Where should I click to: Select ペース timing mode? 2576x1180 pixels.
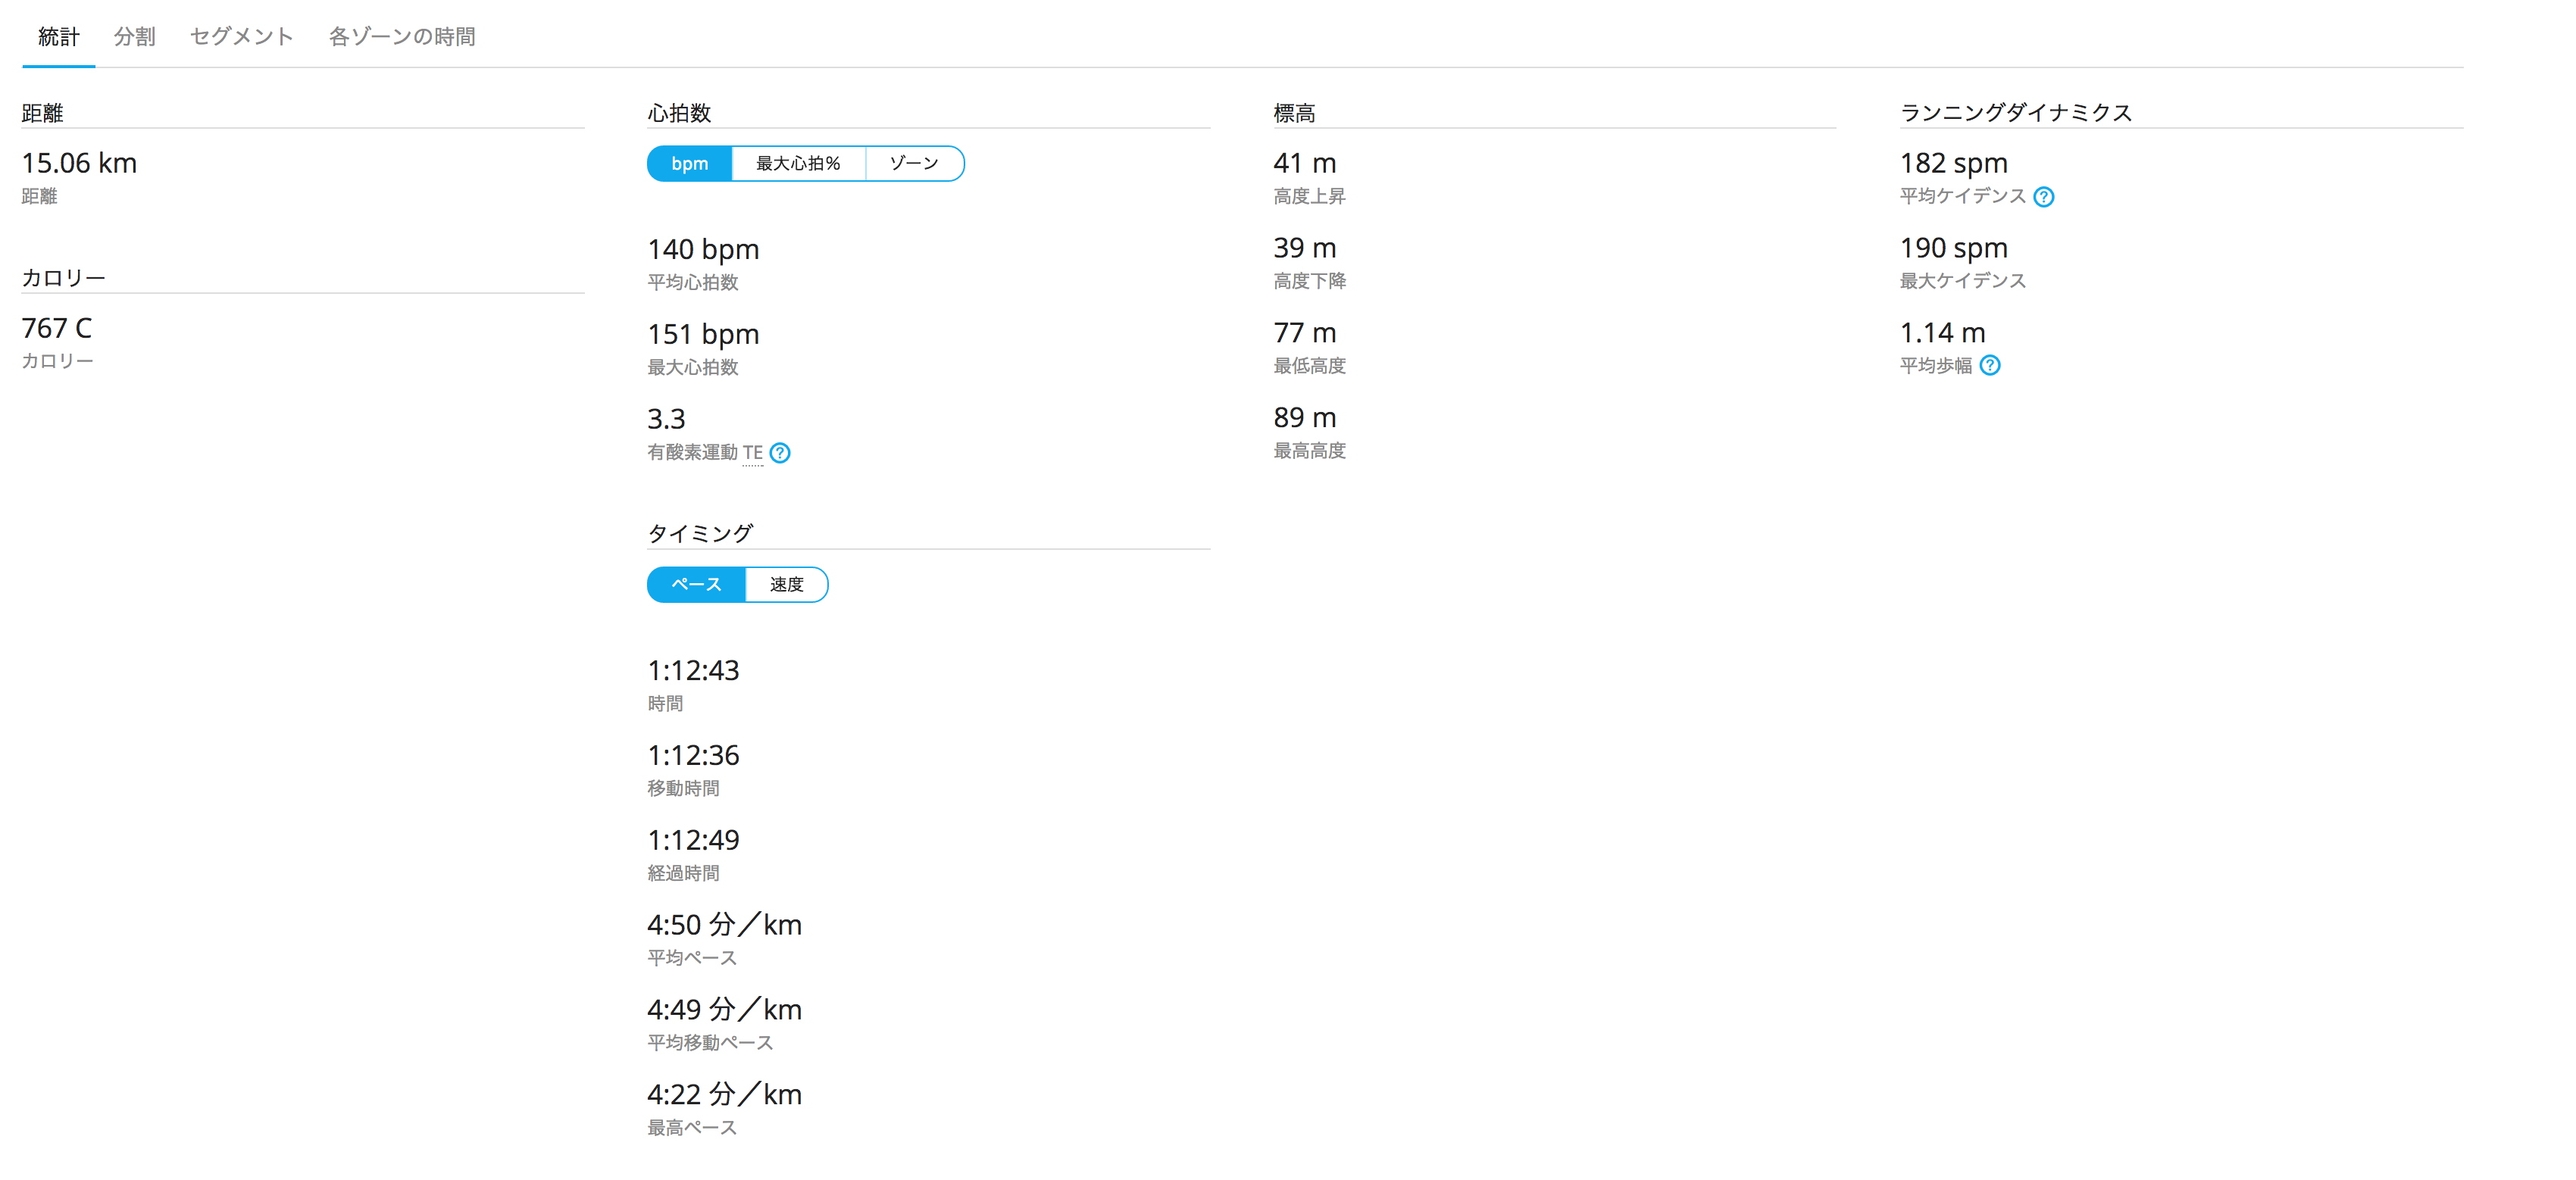tap(696, 585)
